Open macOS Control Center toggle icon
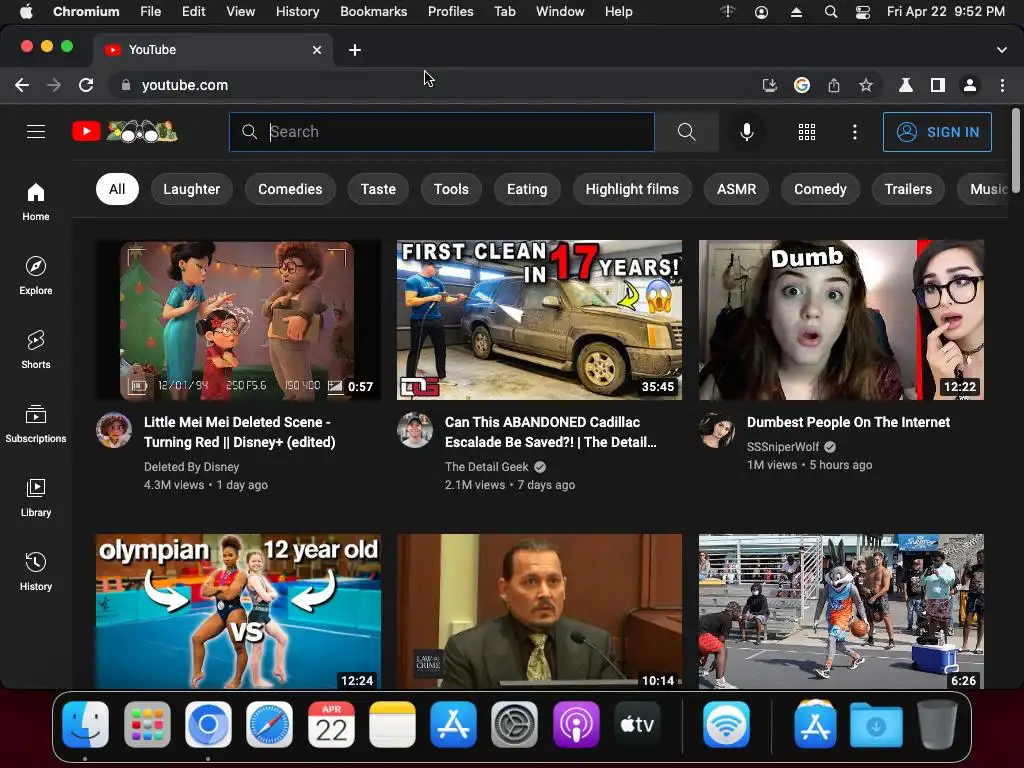The height and width of the screenshot is (768, 1024). coord(863,12)
